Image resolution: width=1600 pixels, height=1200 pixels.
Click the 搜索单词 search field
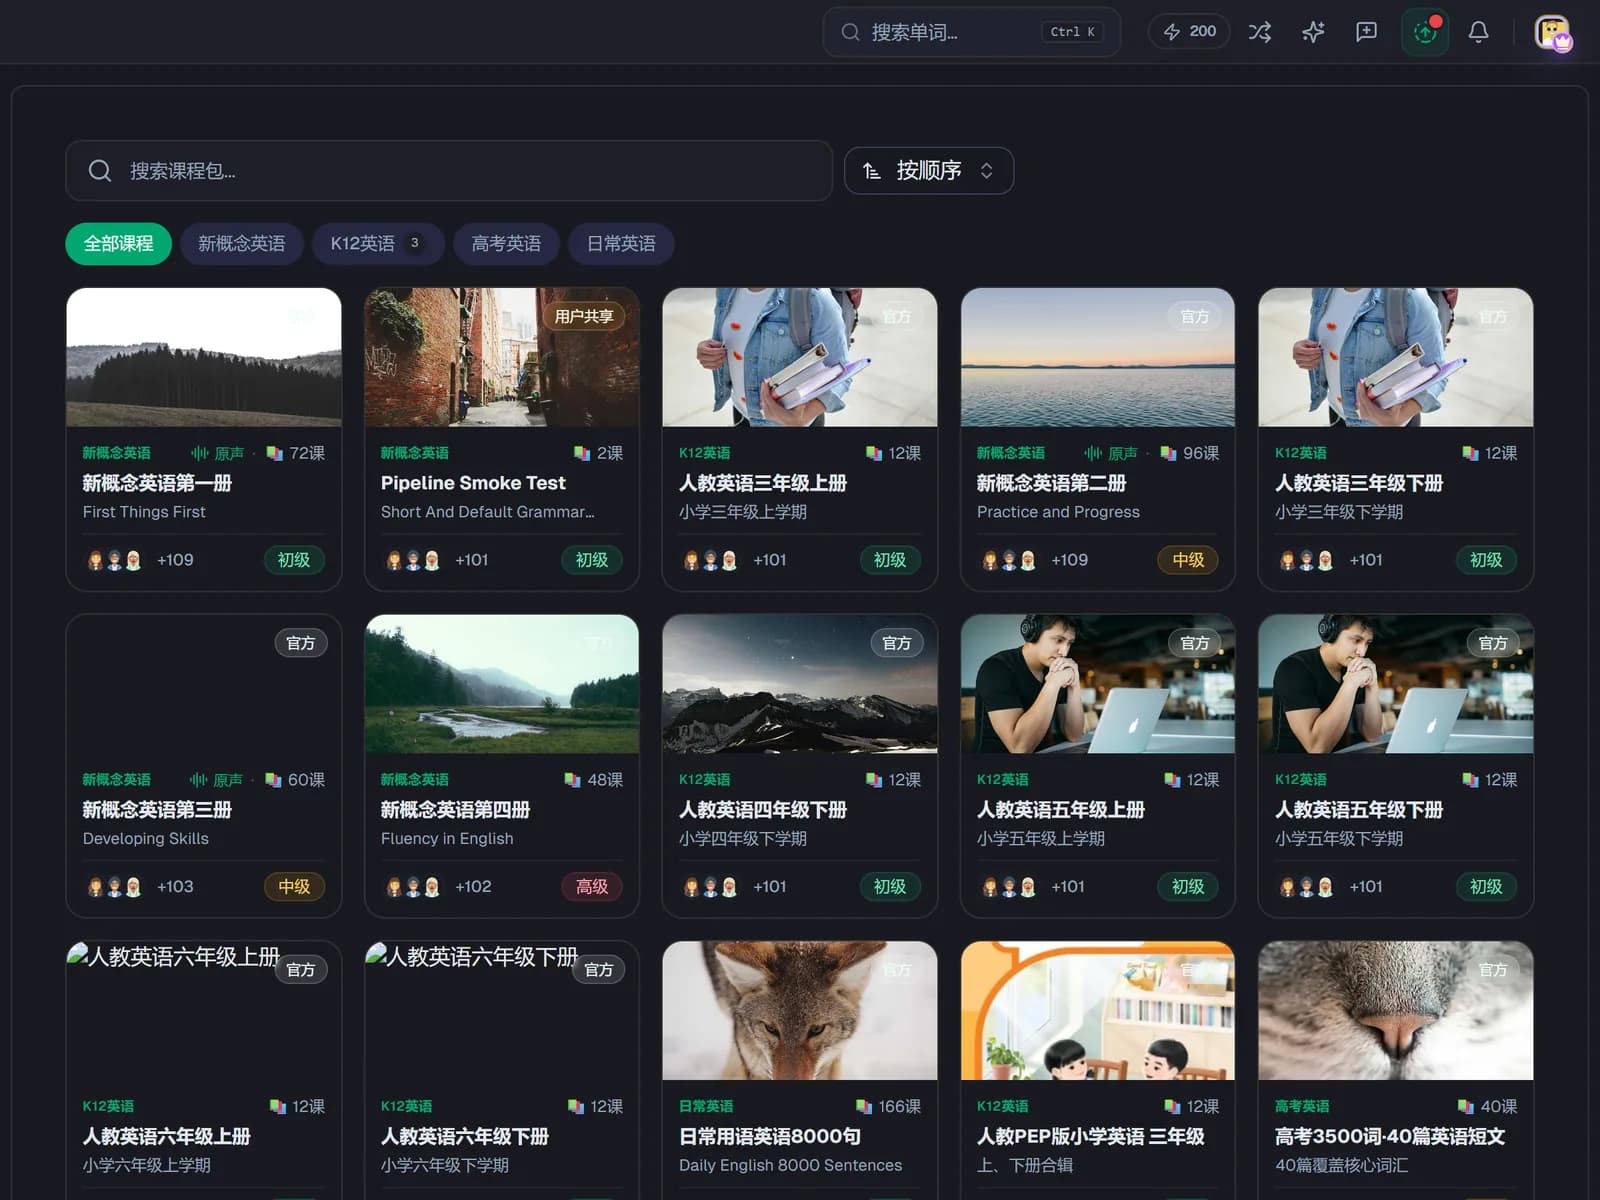[971, 32]
